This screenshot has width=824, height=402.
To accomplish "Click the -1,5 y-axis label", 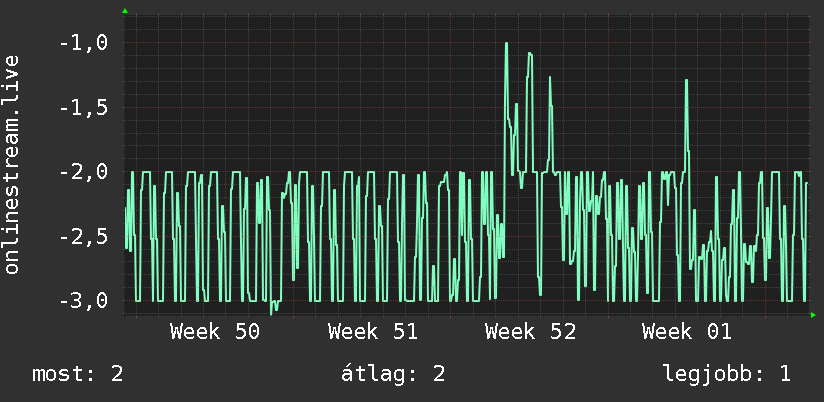I will [83, 108].
